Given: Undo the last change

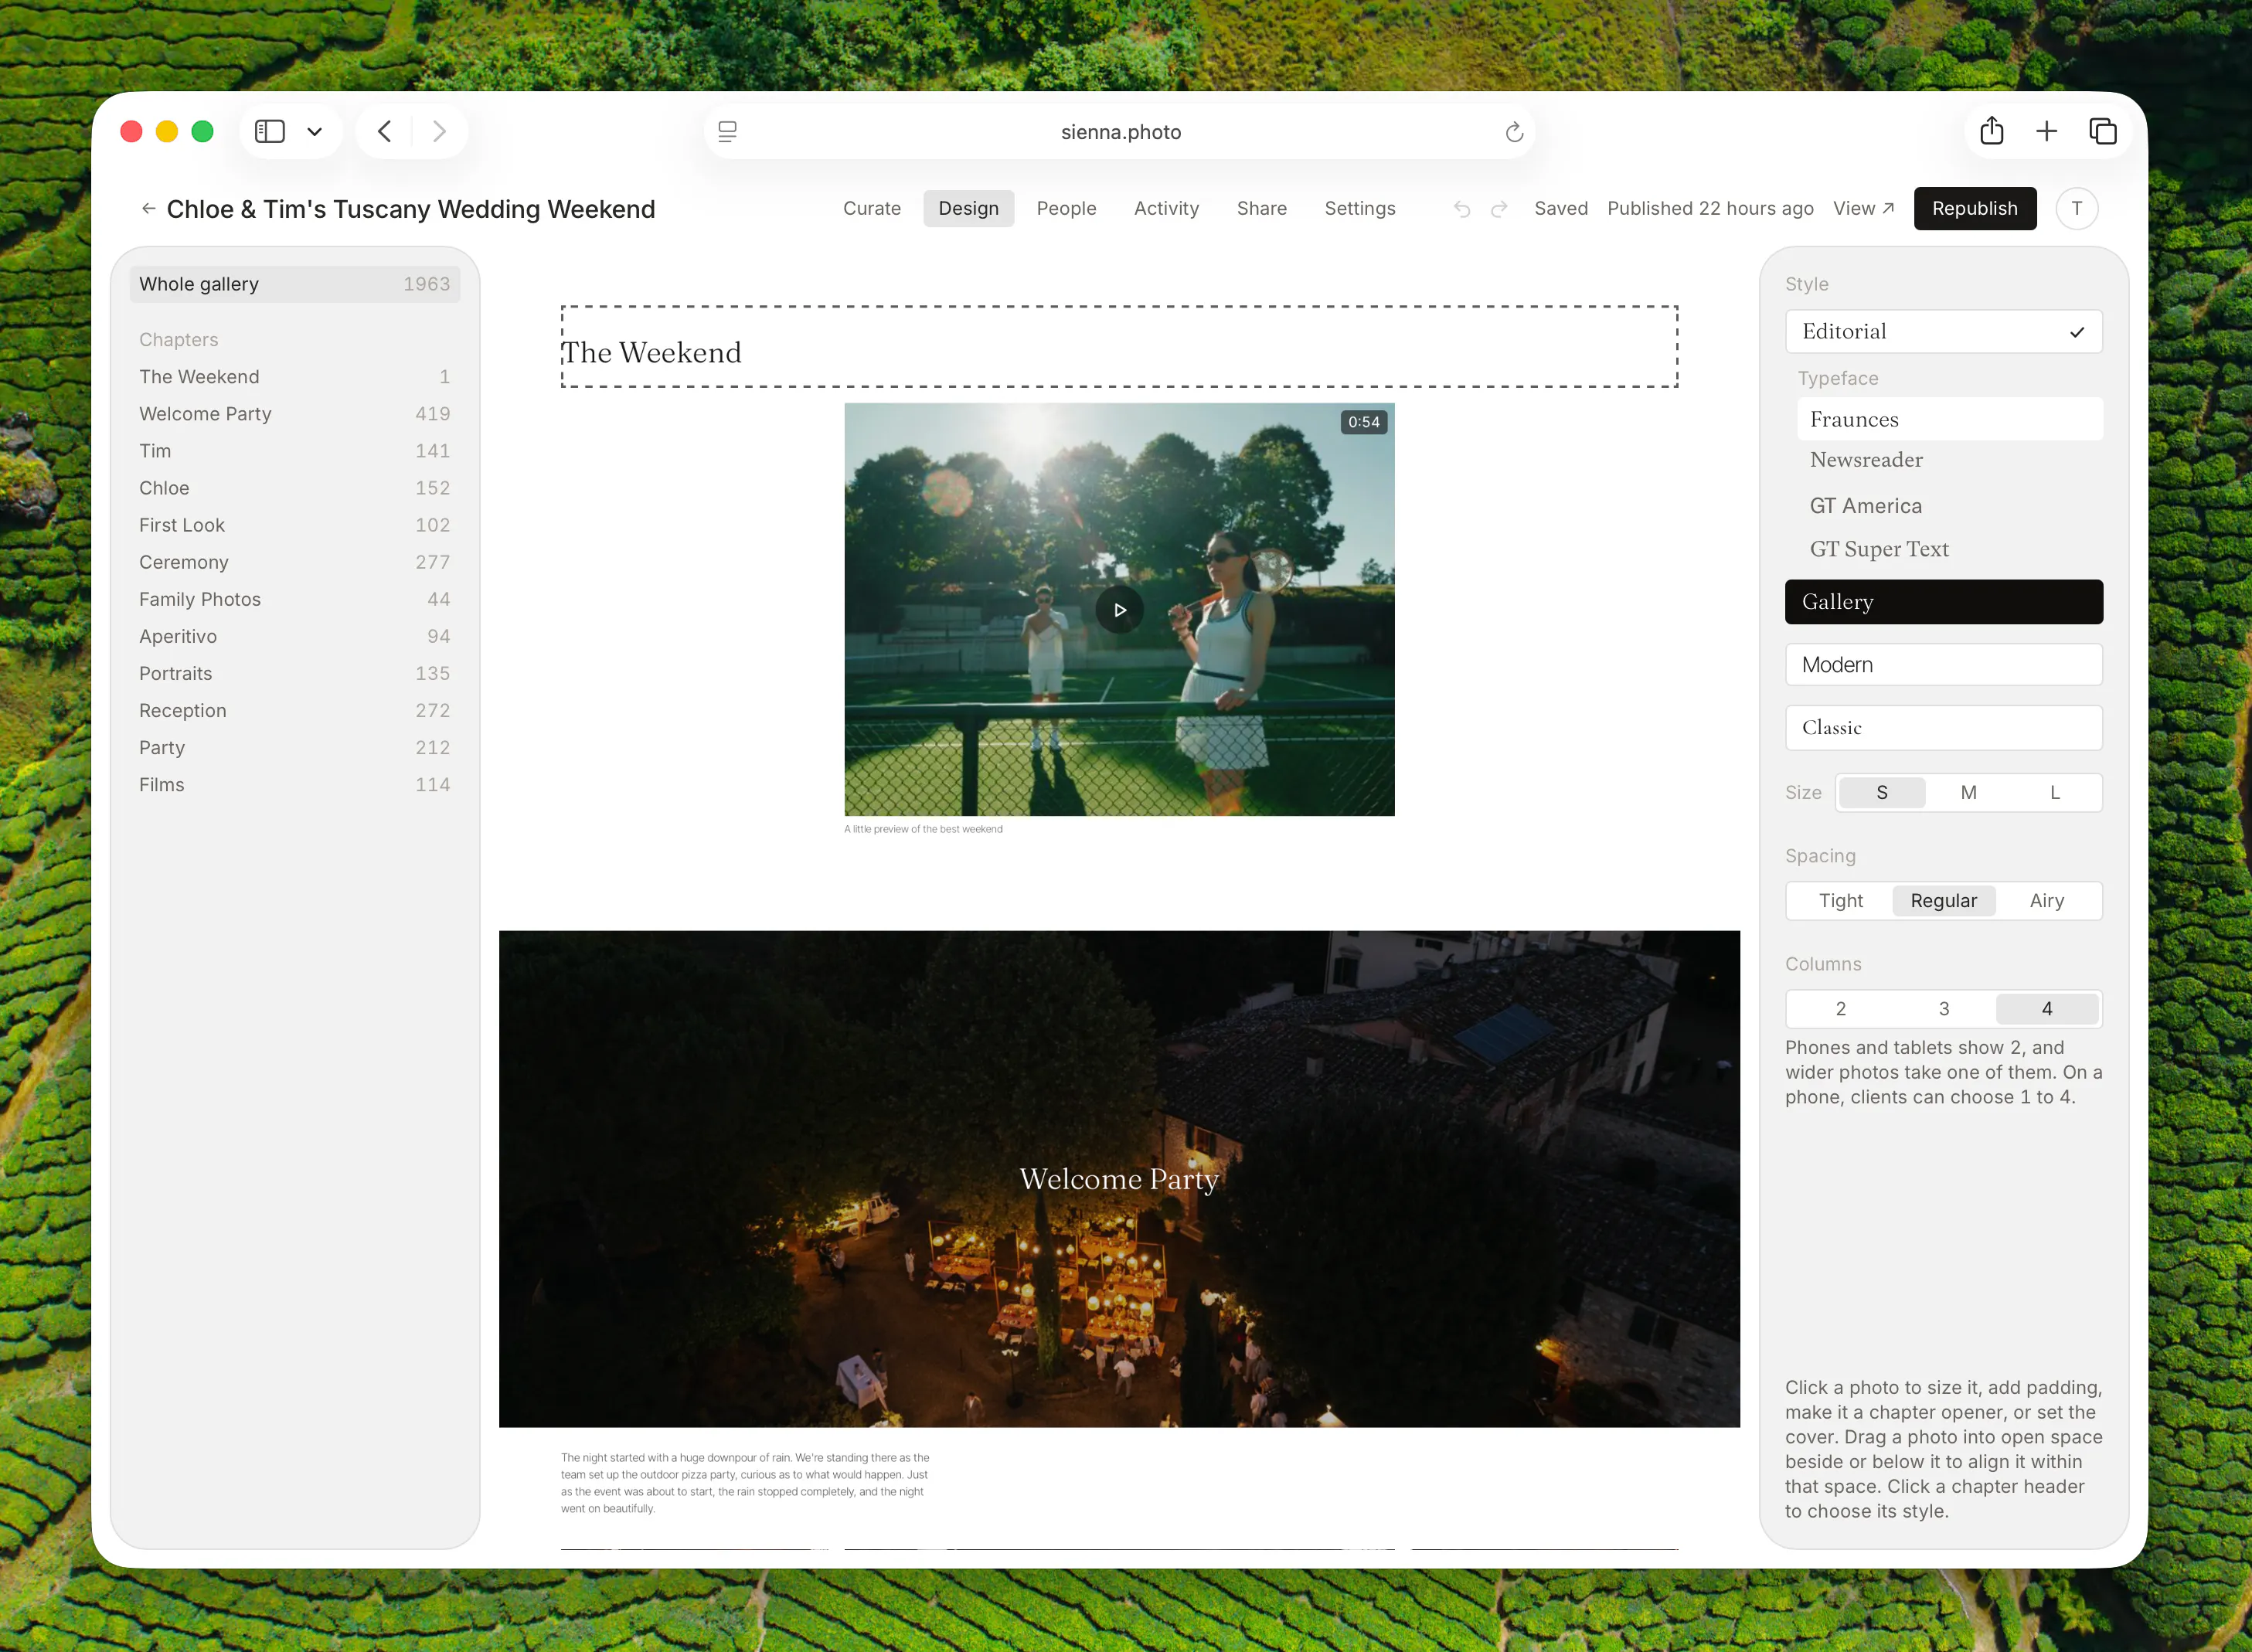Looking at the screenshot, I should pyautogui.click(x=1461, y=208).
